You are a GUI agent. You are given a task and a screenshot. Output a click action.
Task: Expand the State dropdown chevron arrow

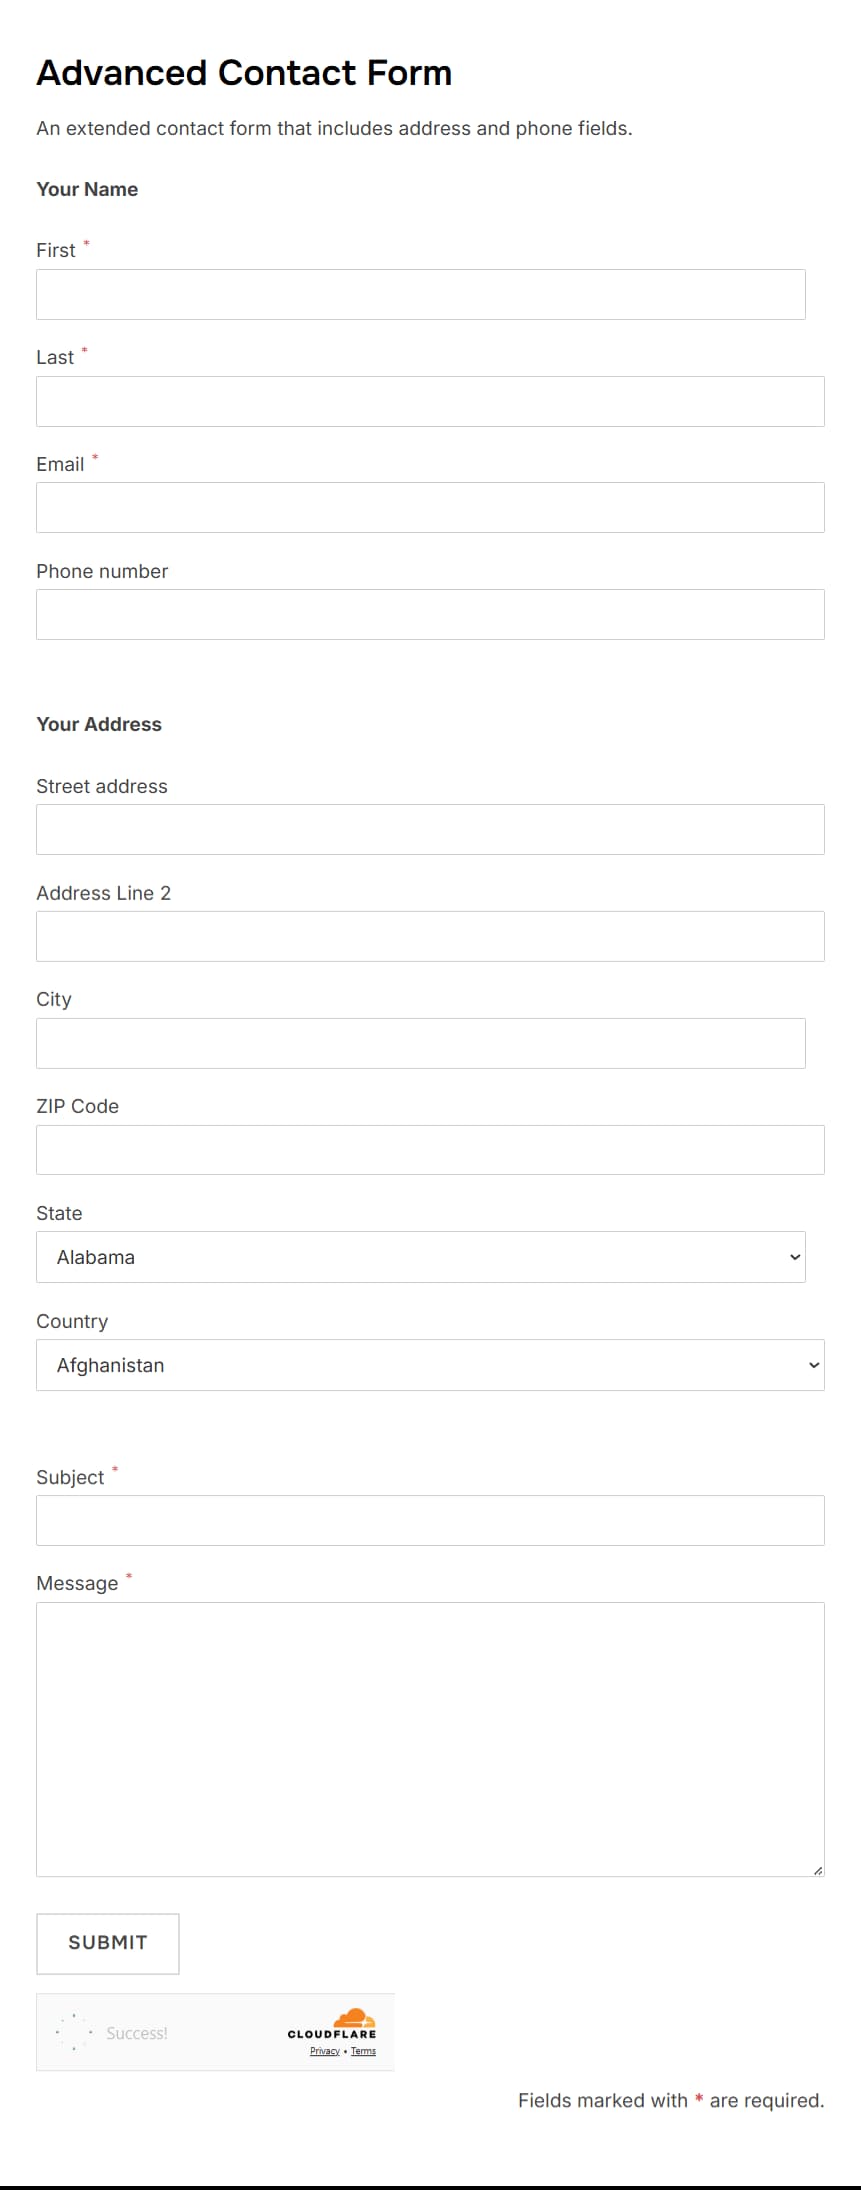tap(793, 1256)
